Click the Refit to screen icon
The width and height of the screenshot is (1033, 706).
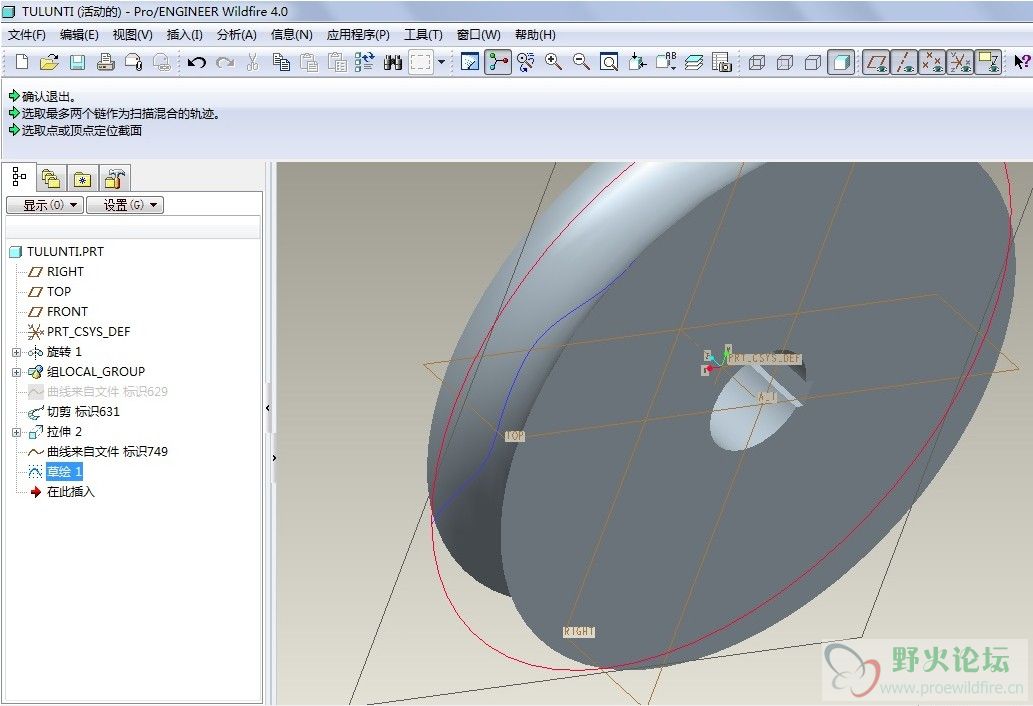point(609,62)
